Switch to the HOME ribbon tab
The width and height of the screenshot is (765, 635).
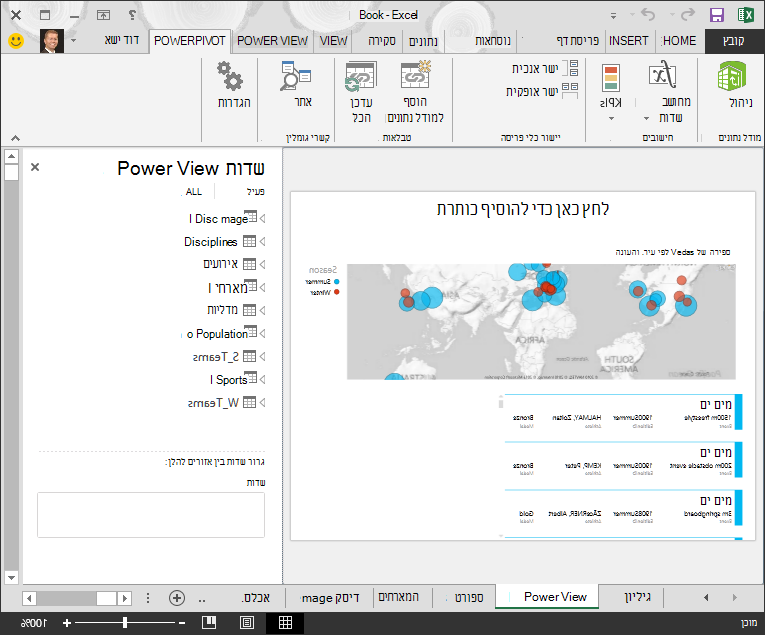pos(679,41)
